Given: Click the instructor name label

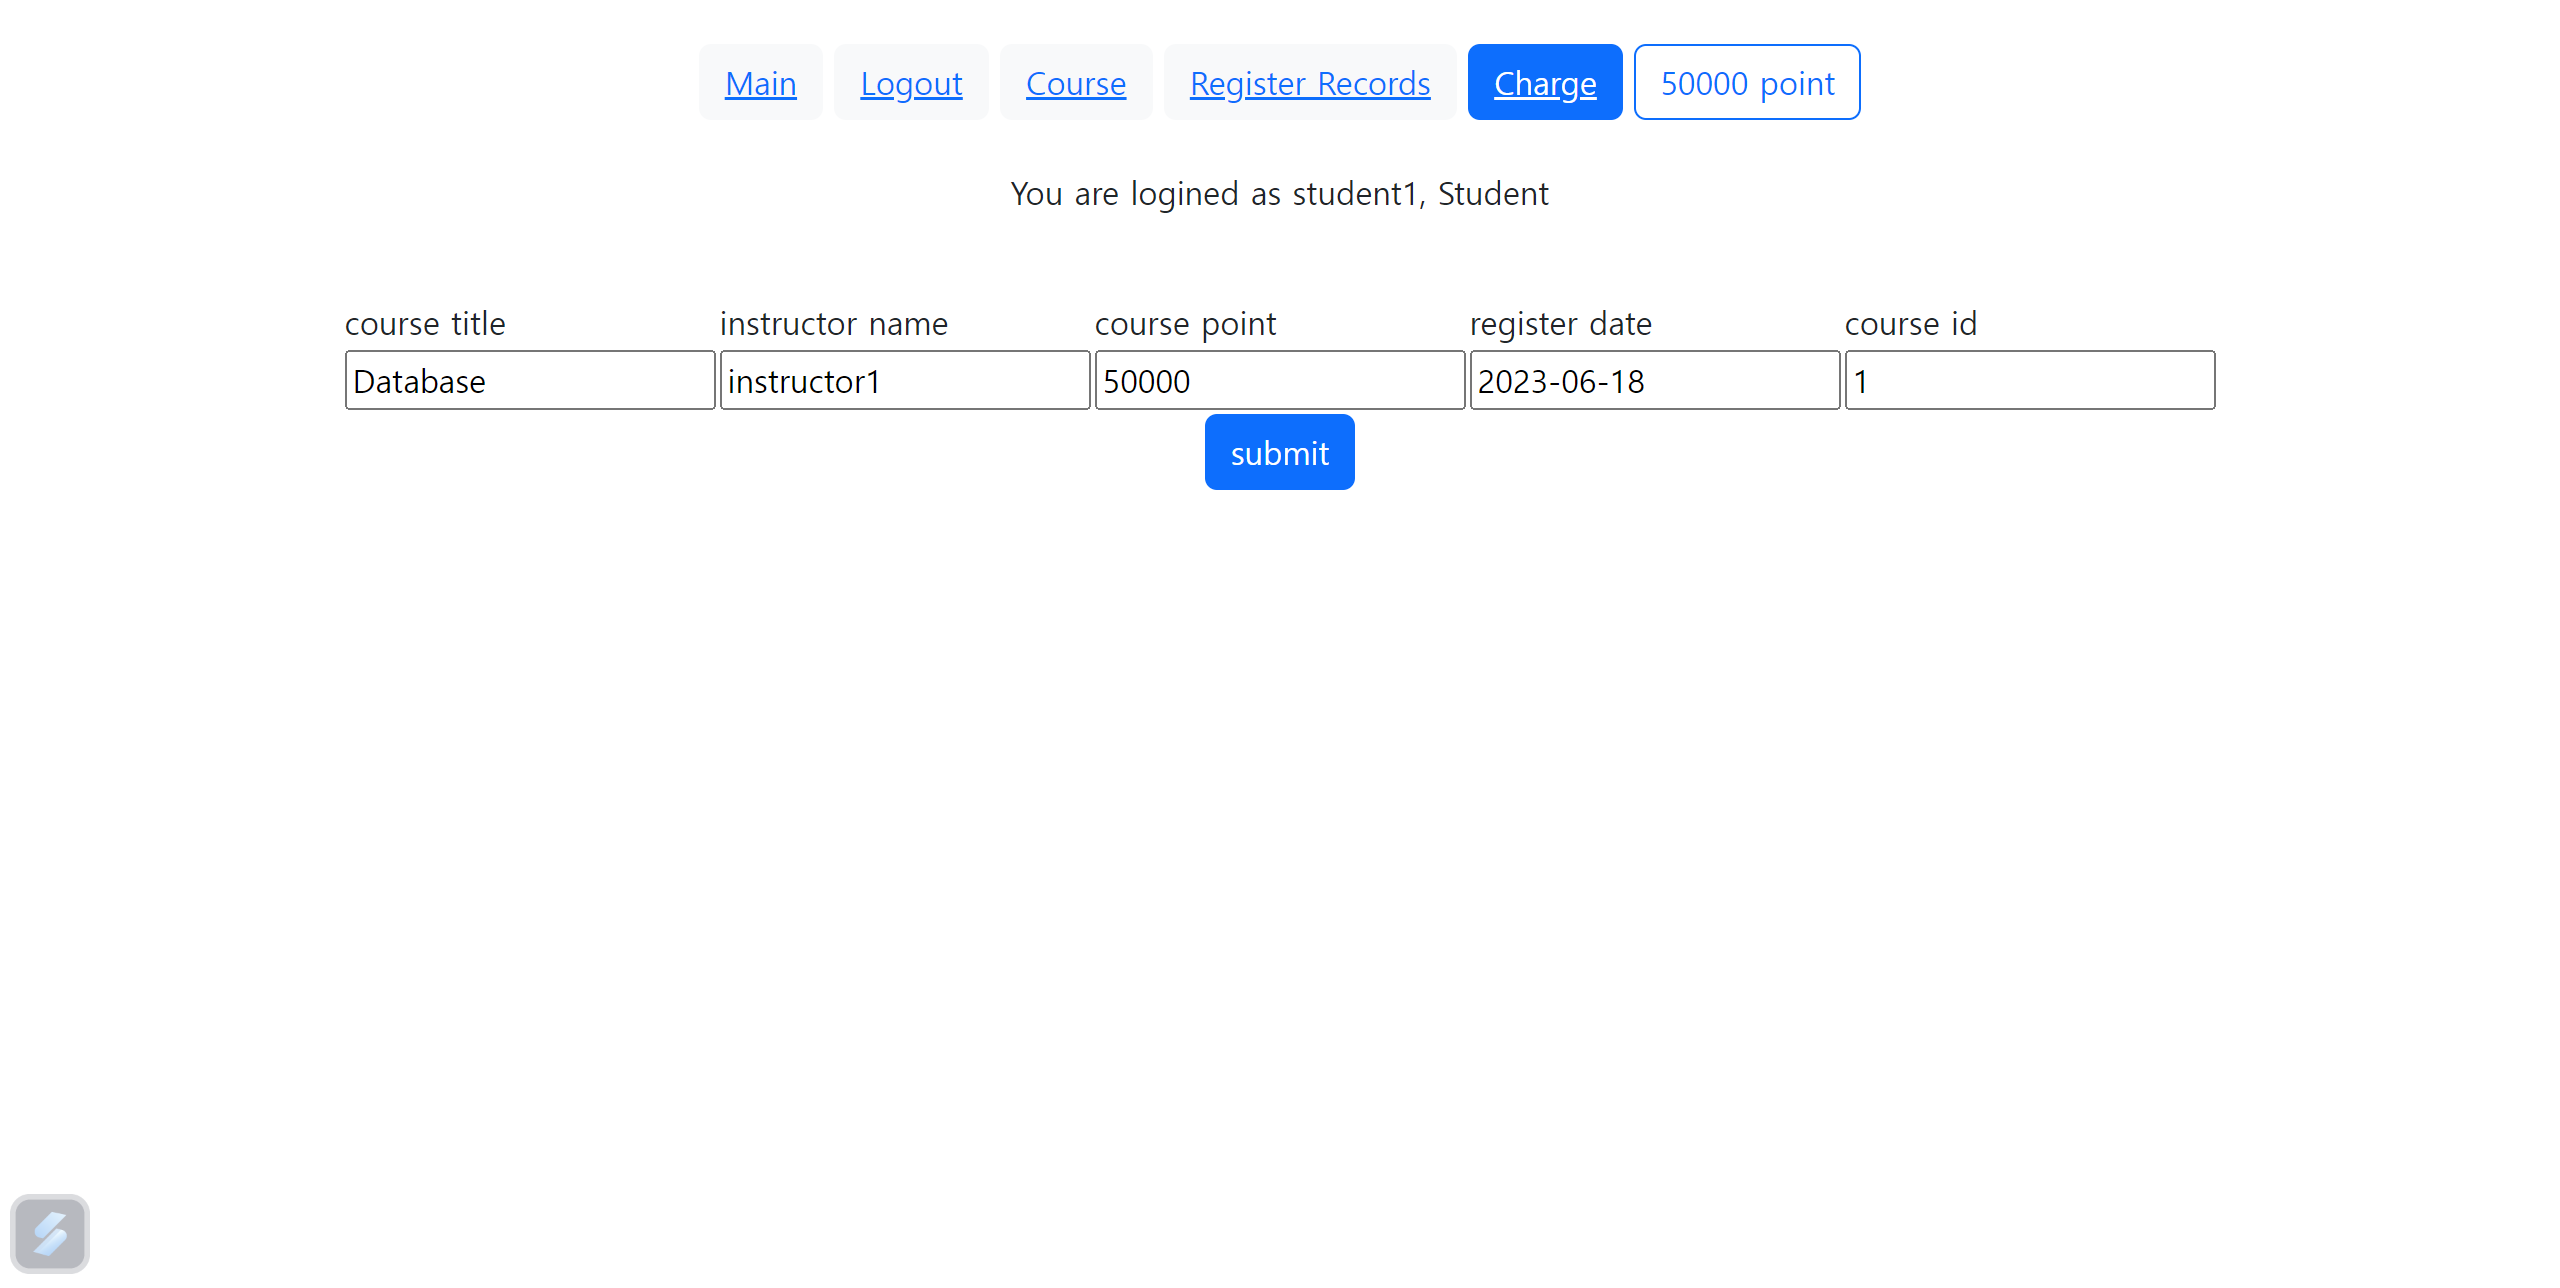Looking at the screenshot, I should (x=833, y=324).
